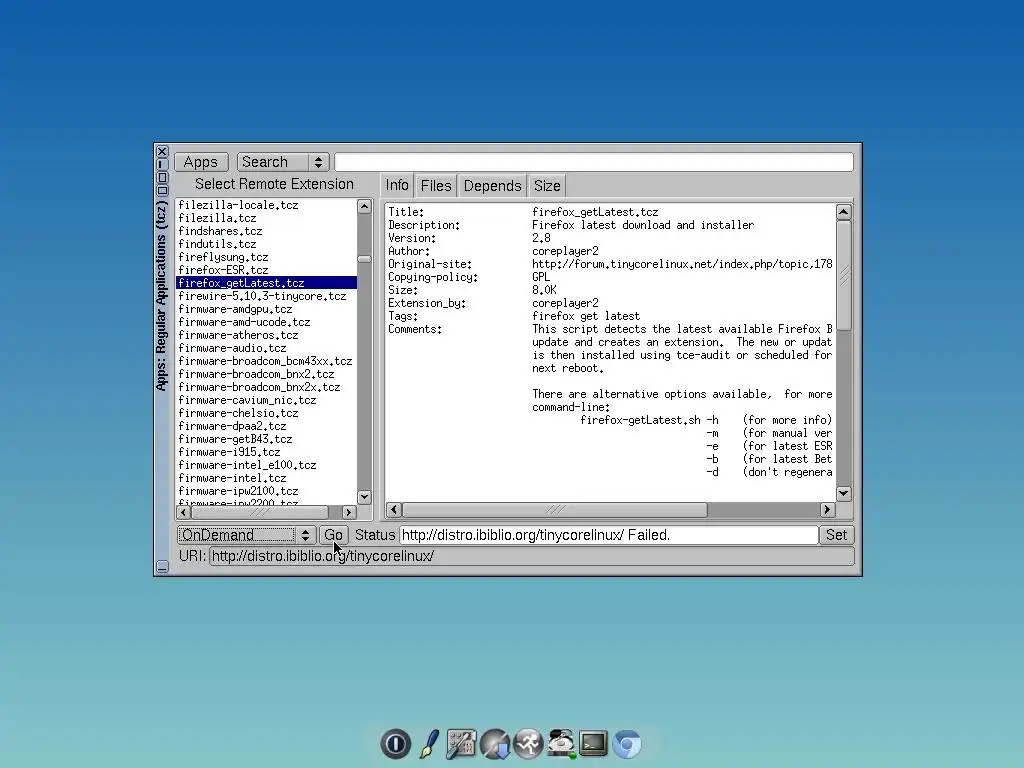
Task: Click into the search text field
Action: [x=594, y=162]
